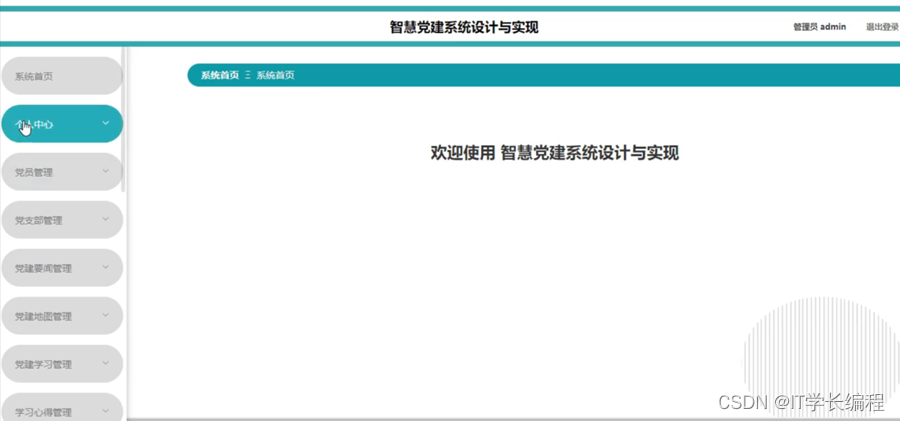Expand chevron on 学习心得管理
900x421 pixels.
[106, 411]
